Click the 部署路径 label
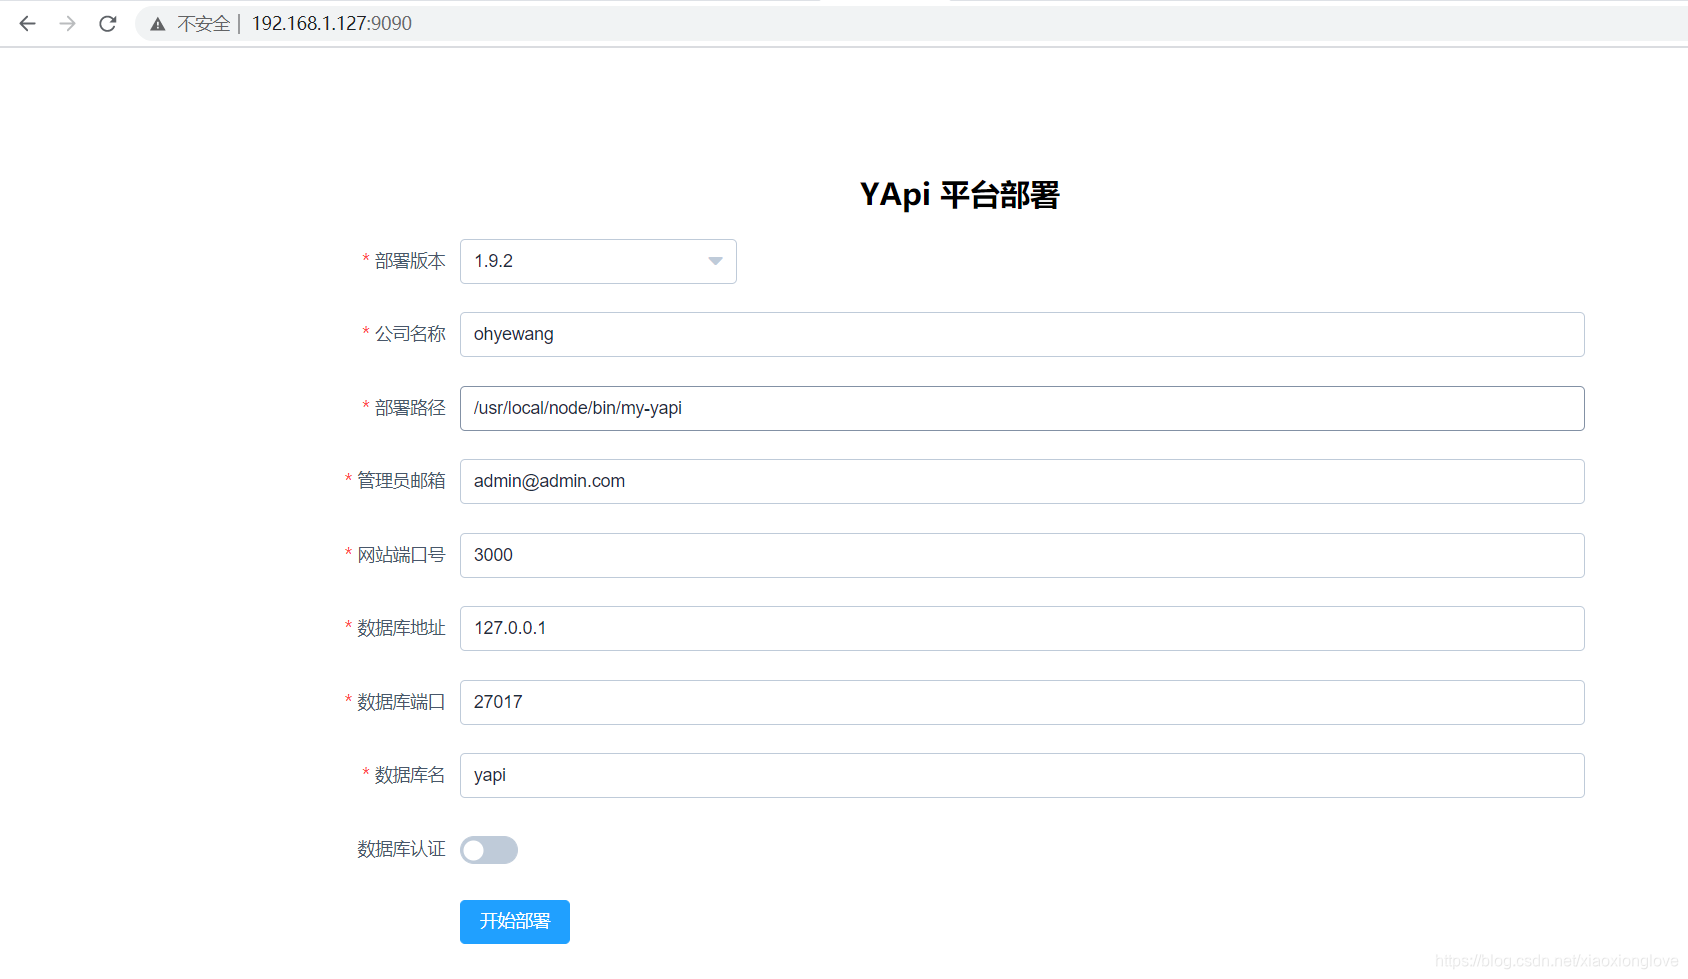The height and width of the screenshot is (979, 1688). 410,408
